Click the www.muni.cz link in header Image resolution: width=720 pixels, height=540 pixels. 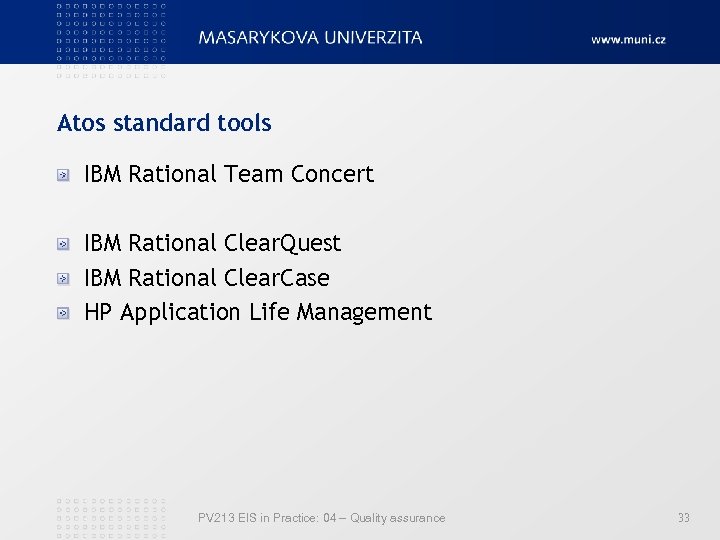628,39
